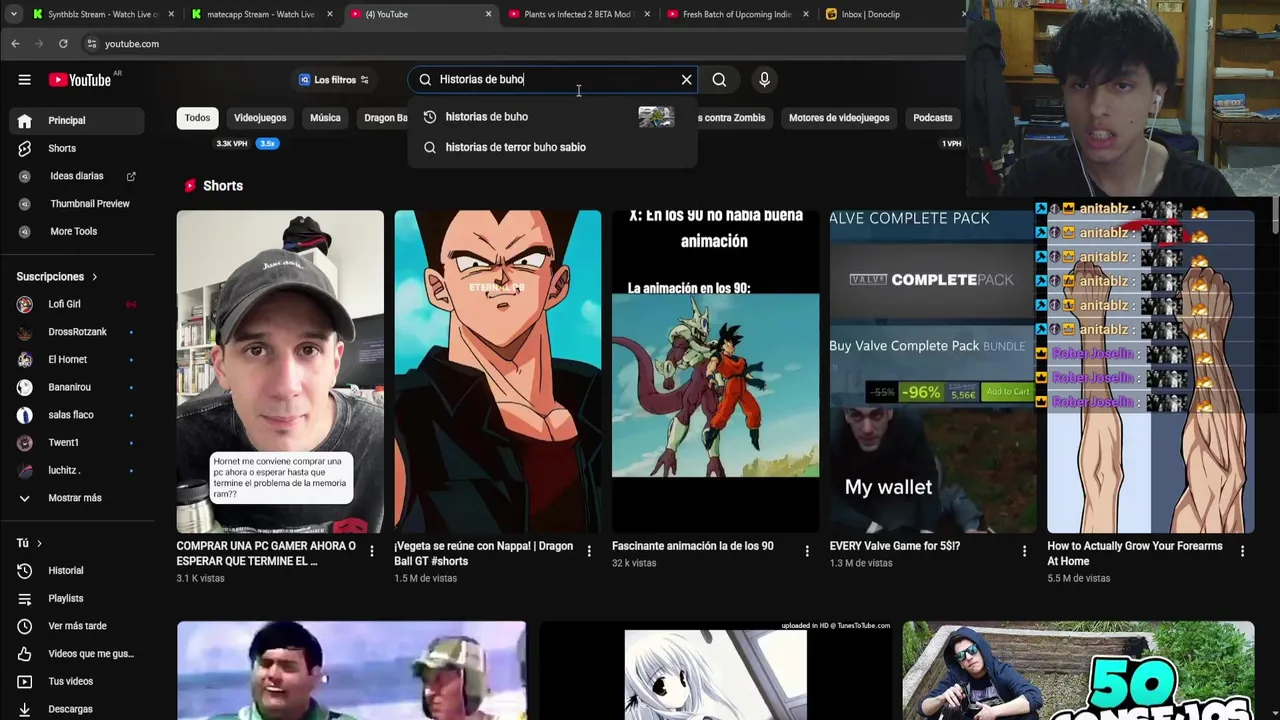This screenshot has height=720, width=1280.
Task: Open Thumbnail Preview sidebar item
Action: click(x=77, y=204)
